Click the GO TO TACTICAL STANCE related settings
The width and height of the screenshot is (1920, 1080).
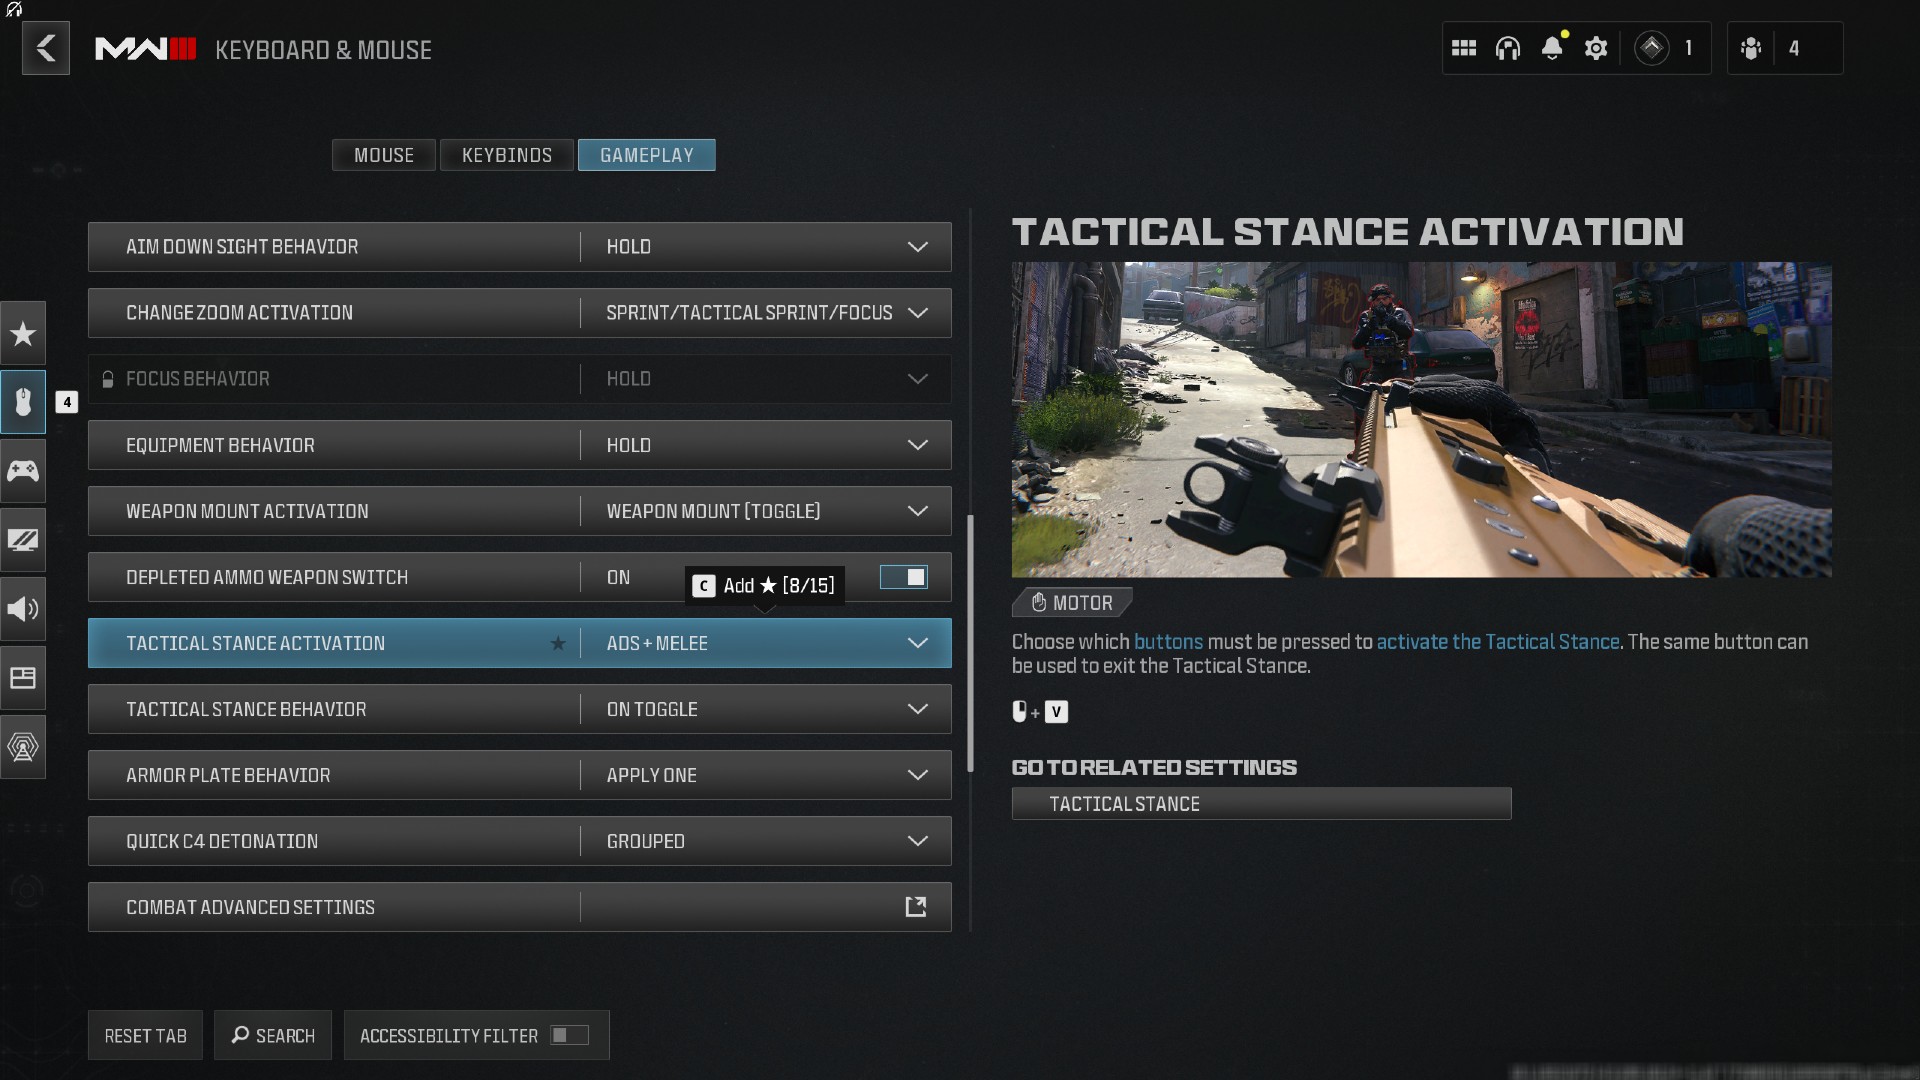pos(1262,803)
